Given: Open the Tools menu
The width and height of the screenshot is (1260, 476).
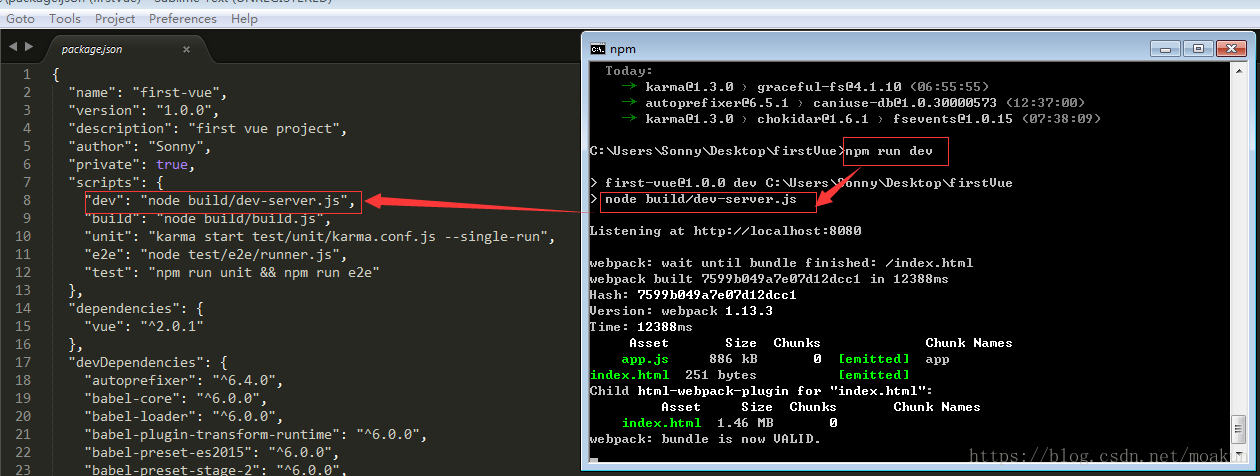Looking at the screenshot, I should pos(65,18).
